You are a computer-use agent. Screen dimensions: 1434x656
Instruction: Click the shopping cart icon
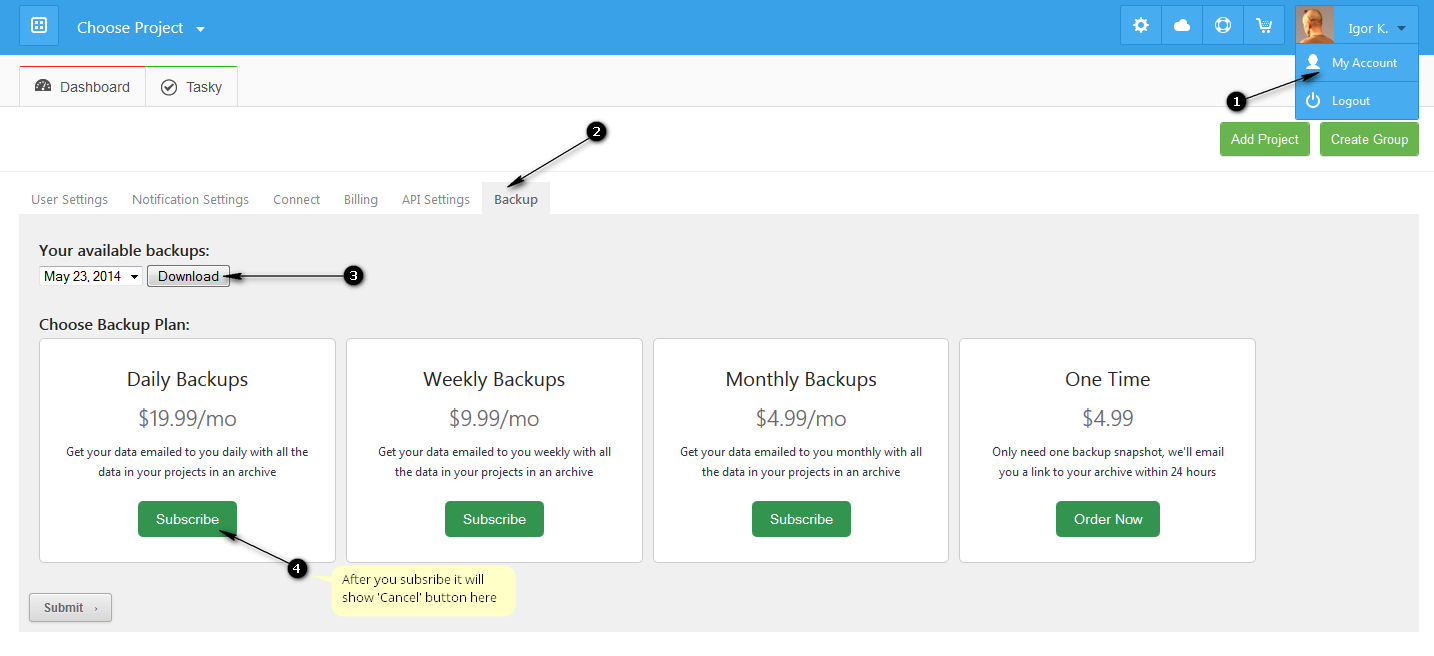[x=1264, y=26]
